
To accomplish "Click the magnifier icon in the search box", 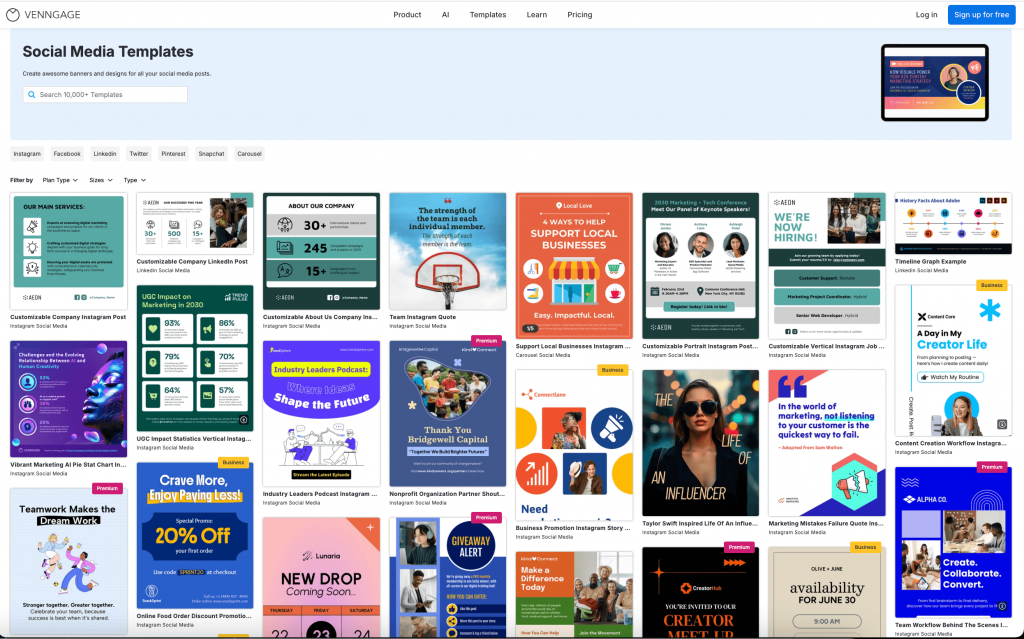I will click(31, 95).
